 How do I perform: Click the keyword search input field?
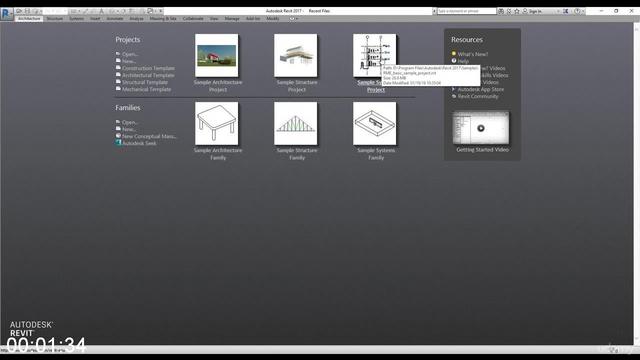click(467, 11)
